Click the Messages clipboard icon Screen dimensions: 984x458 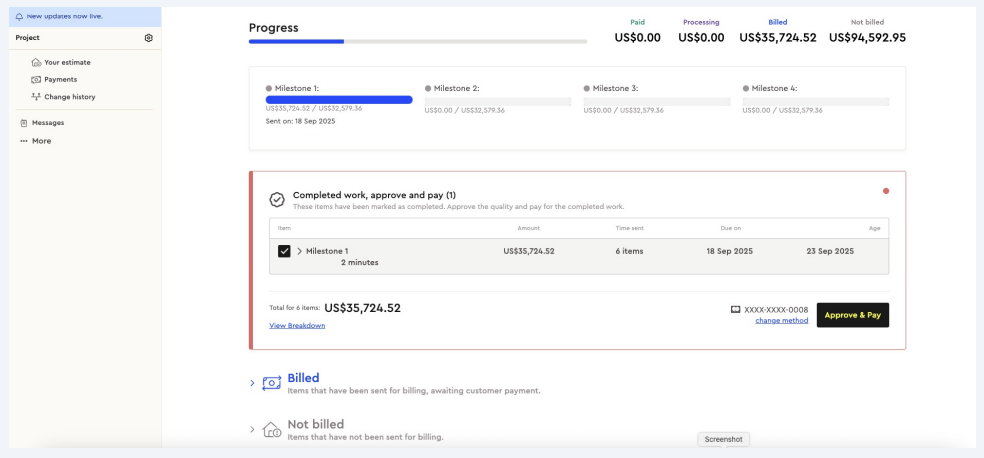tap(23, 123)
